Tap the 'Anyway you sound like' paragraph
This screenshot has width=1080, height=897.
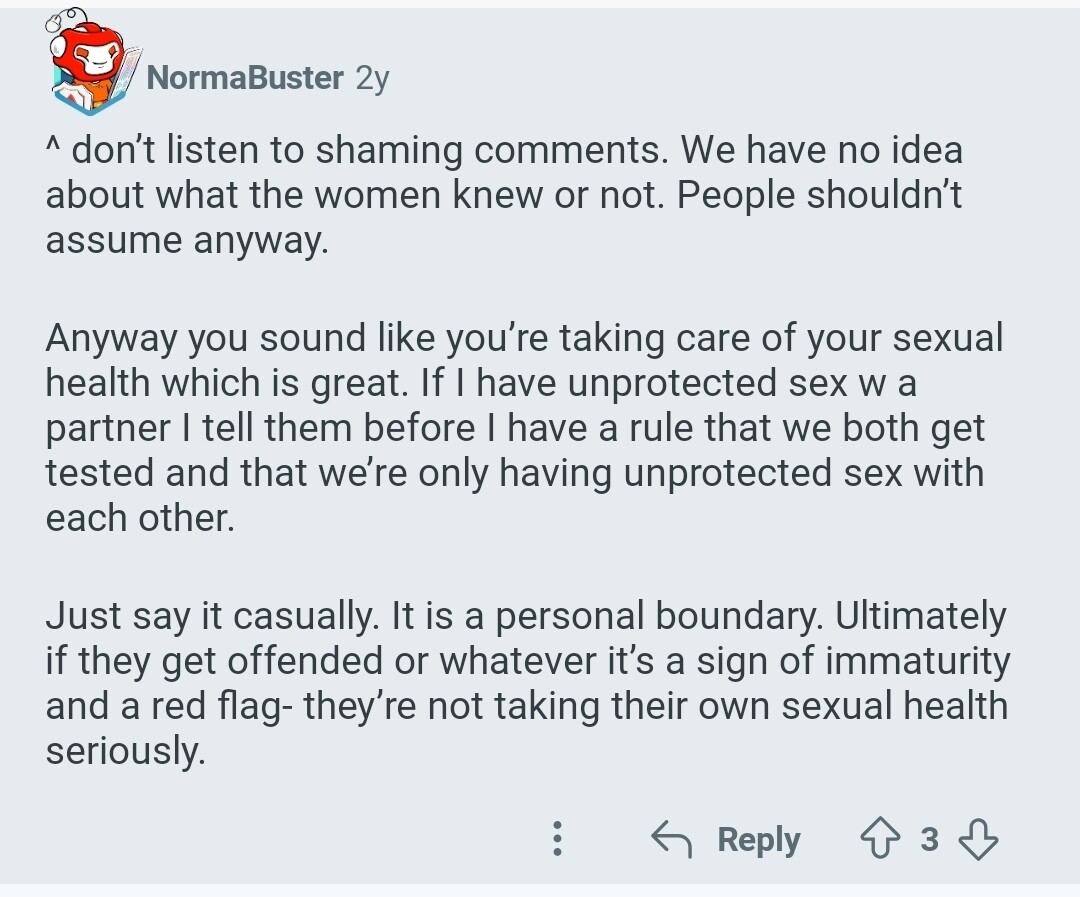pos(524,427)
